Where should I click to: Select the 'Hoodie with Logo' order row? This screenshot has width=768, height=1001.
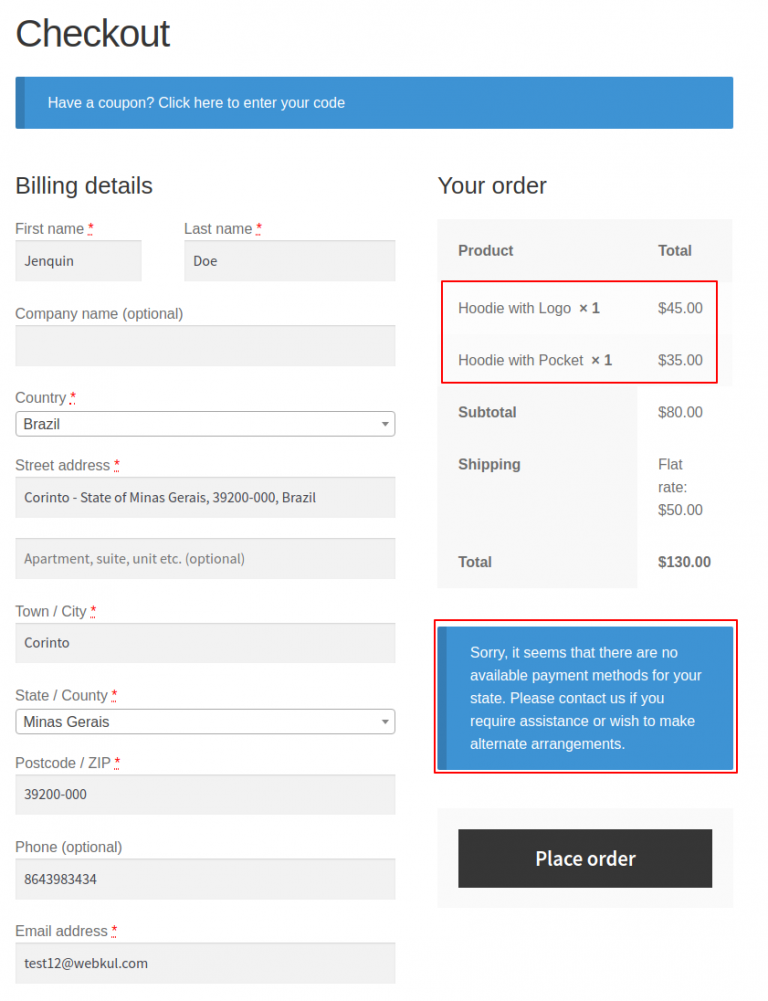pos(579,308)
